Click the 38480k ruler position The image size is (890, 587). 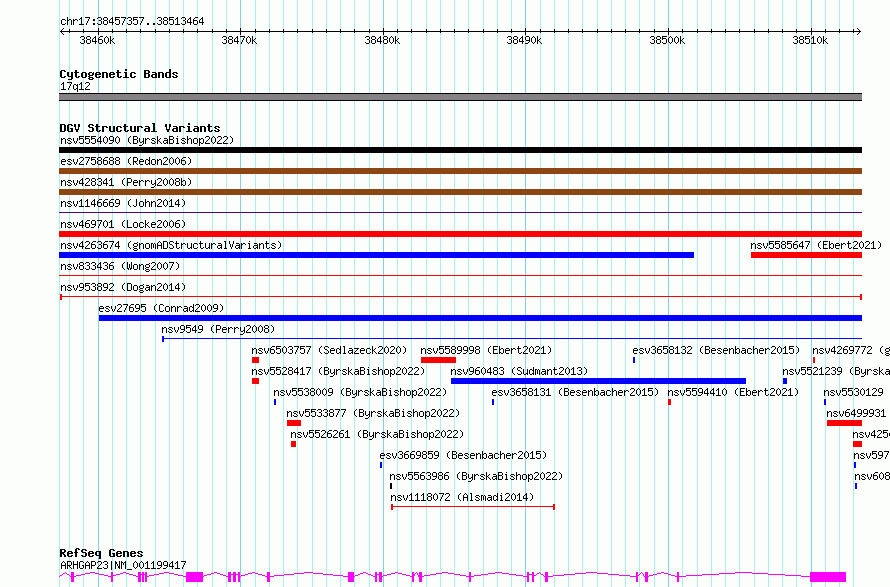pyautogui.click(x=382, y=40)
